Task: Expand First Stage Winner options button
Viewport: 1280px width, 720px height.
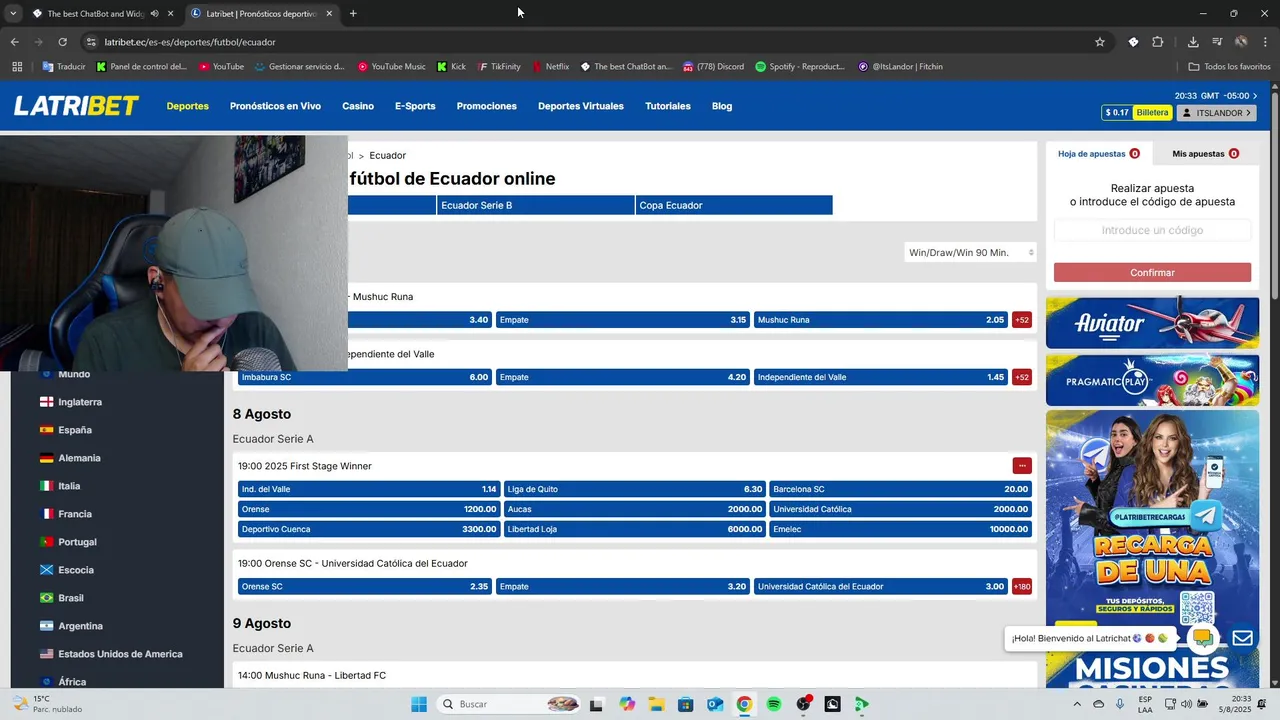Action: pos(1021,466)
